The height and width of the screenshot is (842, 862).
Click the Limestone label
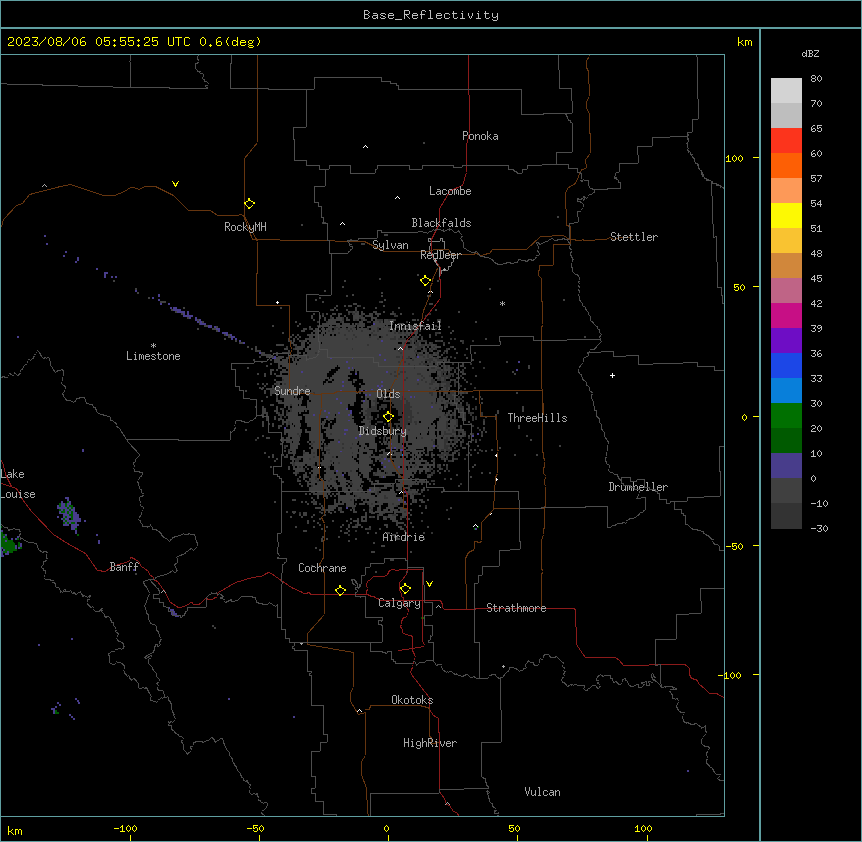[153, 356]
